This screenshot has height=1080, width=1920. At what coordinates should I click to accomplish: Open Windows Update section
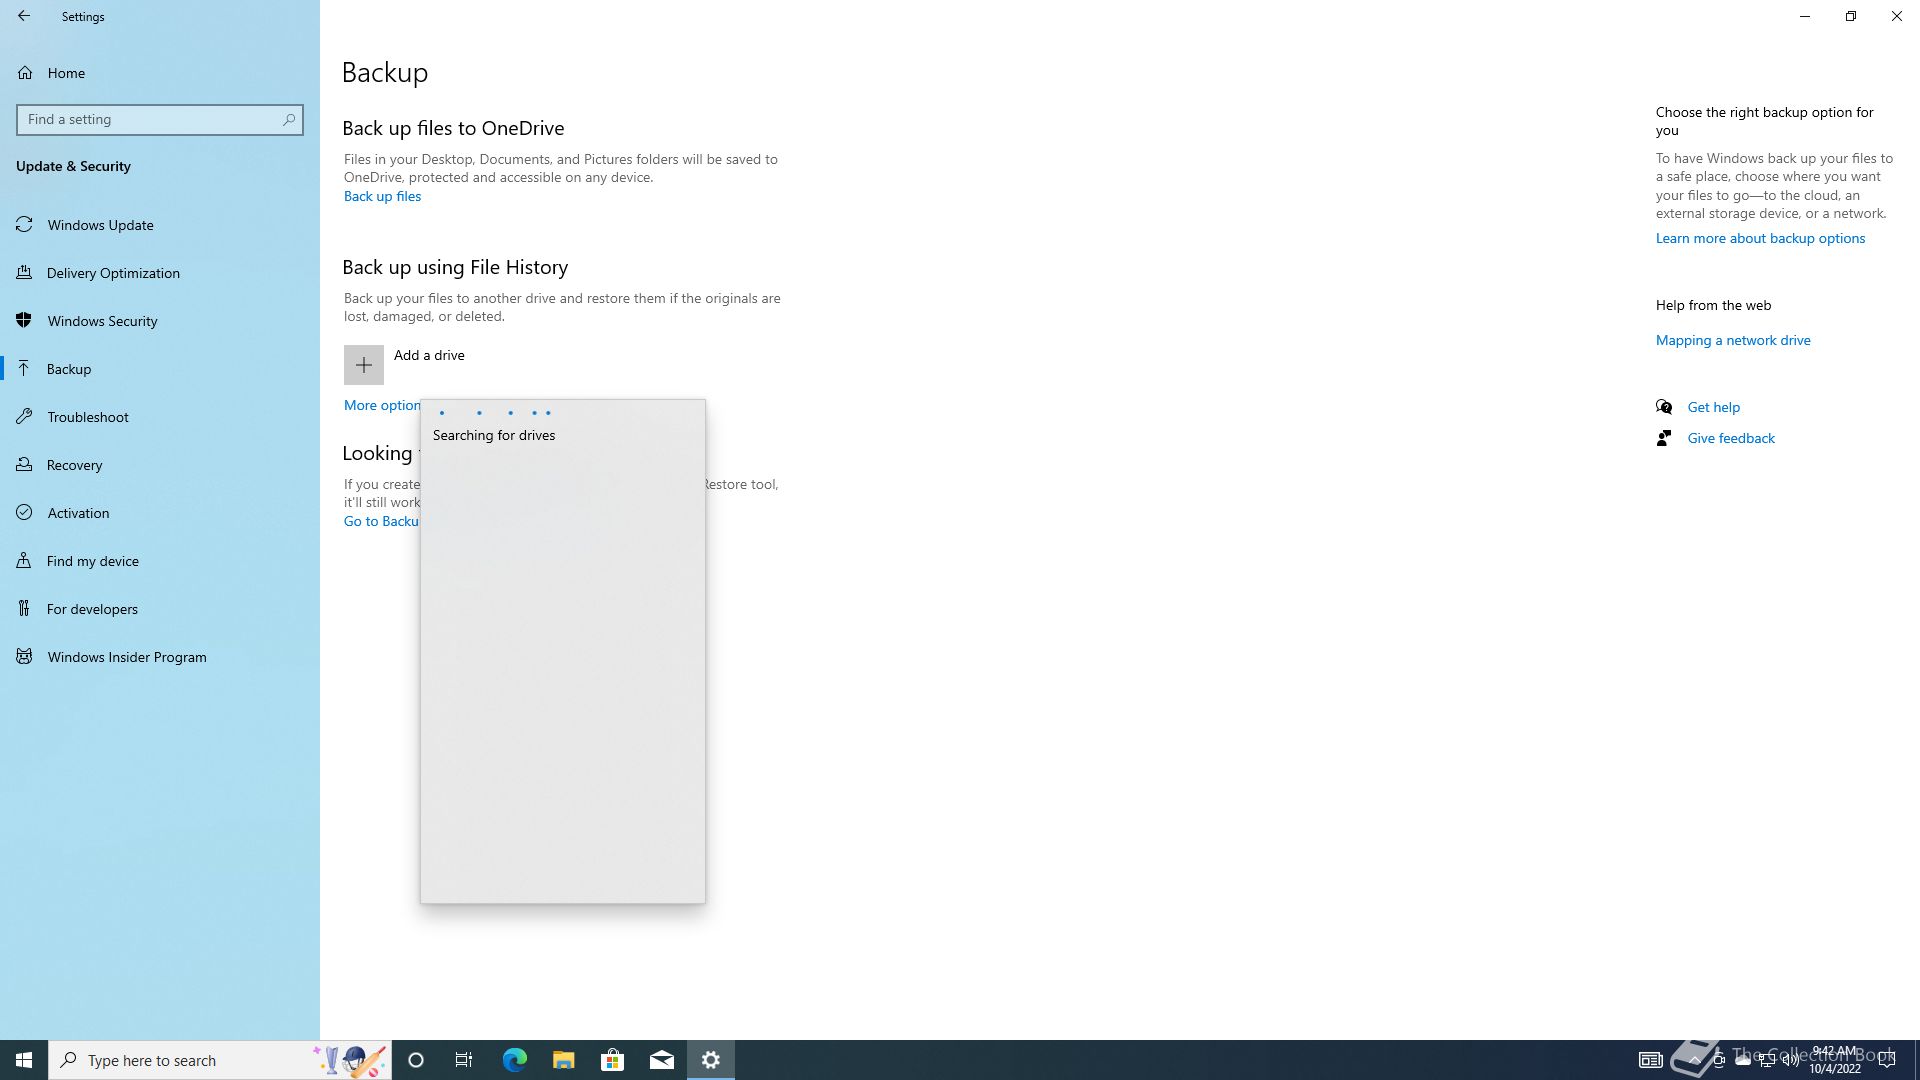pos(160,225)
